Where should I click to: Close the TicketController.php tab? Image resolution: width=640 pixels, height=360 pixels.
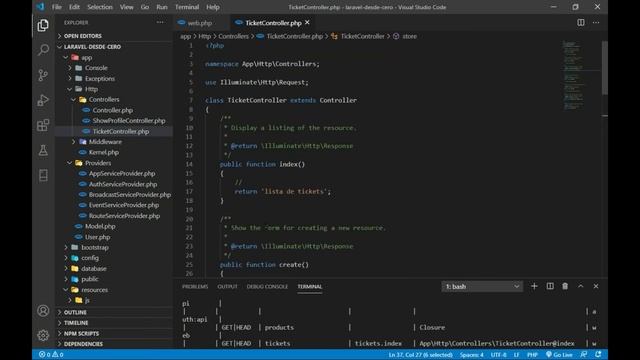click(x=307, y=22)
